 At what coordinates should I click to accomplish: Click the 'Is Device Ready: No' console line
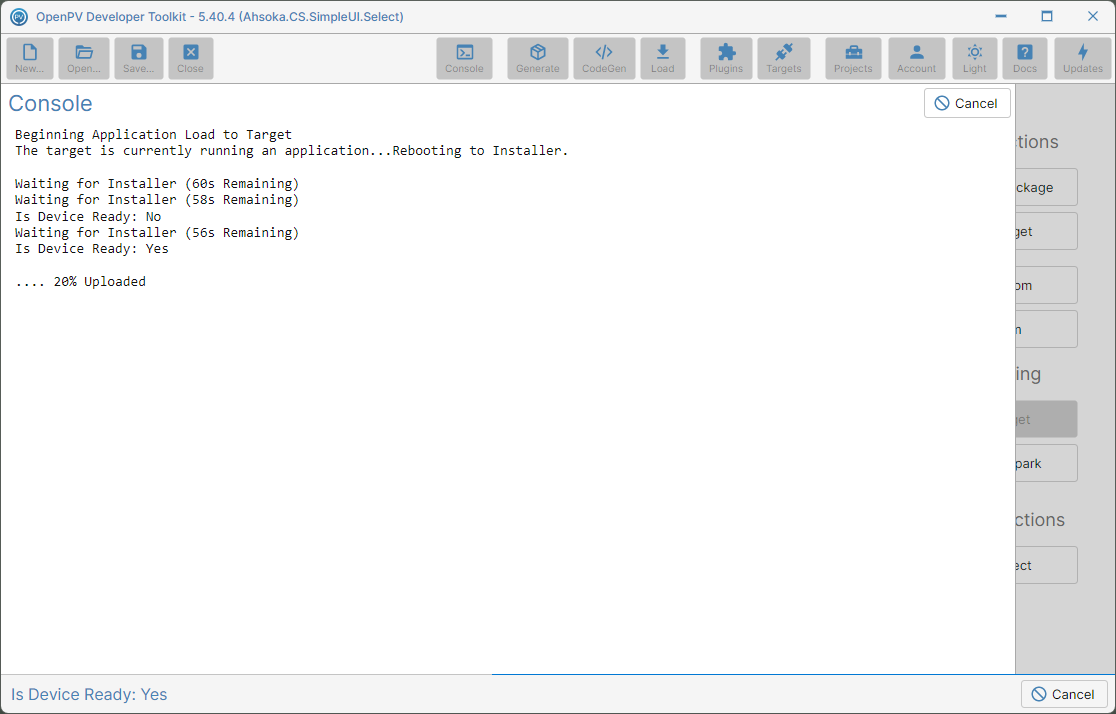point(88,216)
